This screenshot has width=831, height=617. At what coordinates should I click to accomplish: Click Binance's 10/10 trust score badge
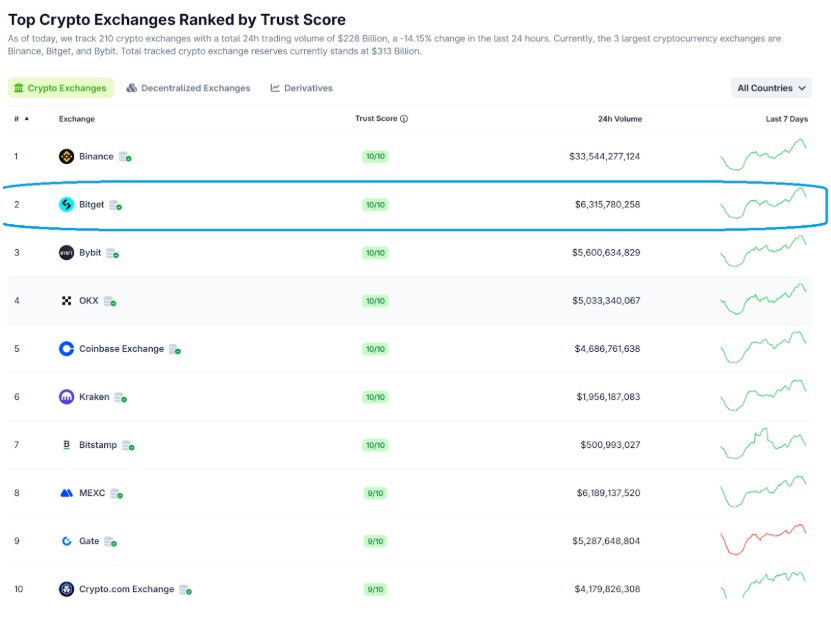point(375,156)
